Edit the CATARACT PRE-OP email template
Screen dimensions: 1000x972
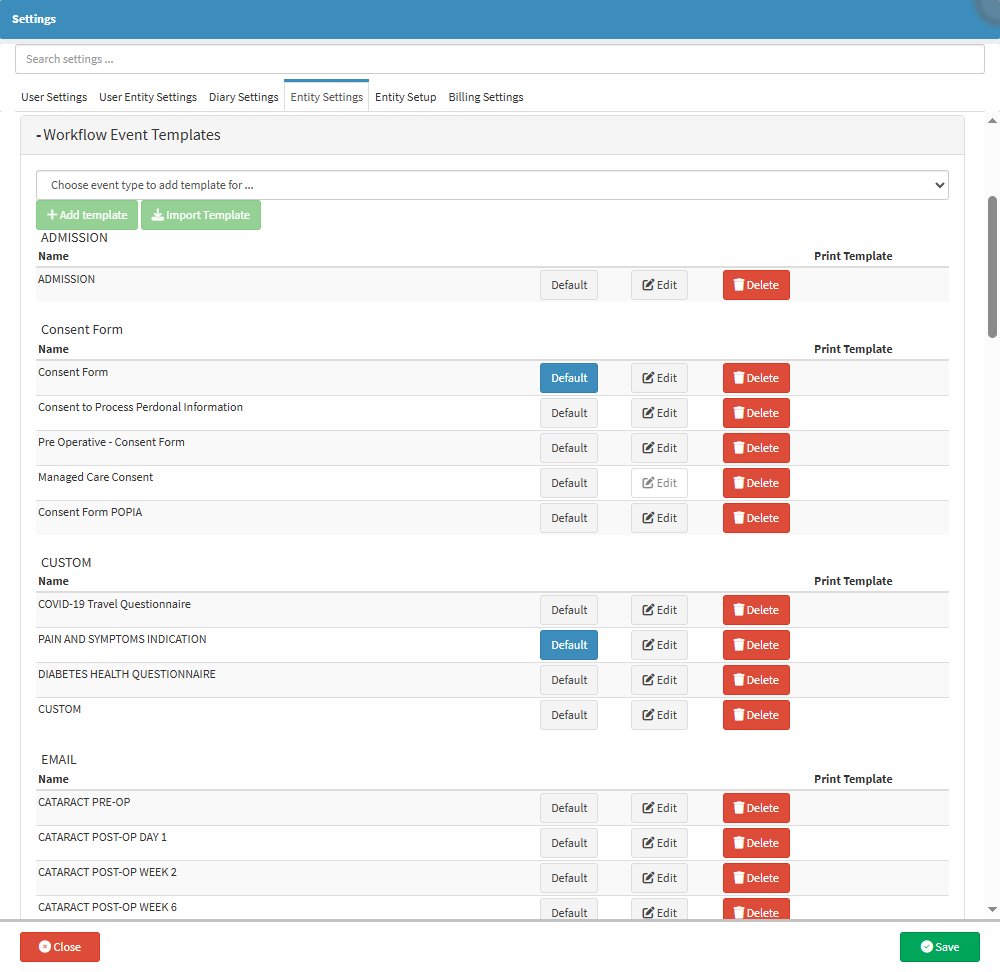point(659,808)
